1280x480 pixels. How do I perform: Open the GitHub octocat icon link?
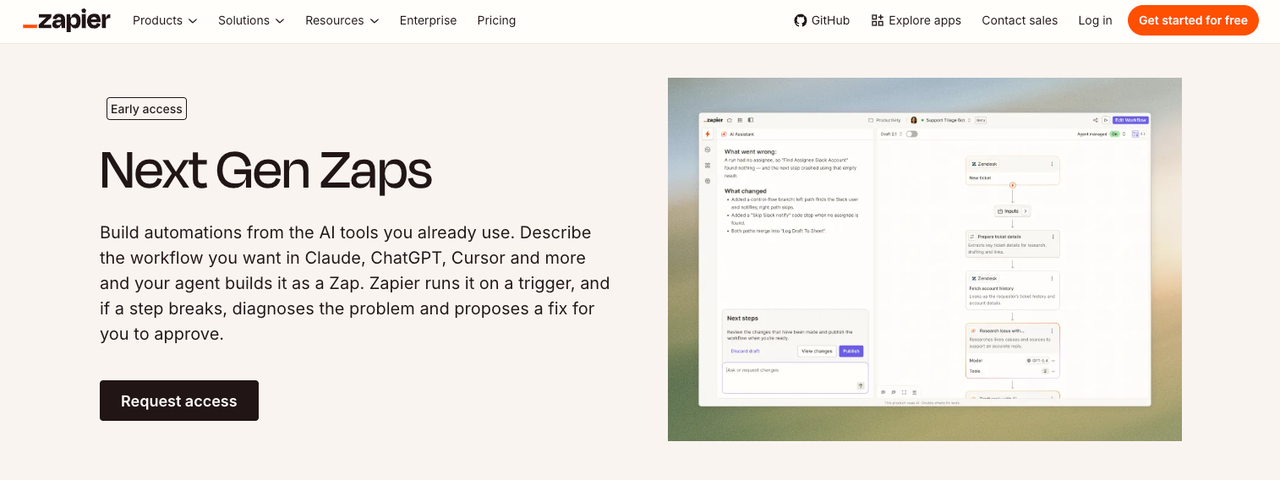[800, 20]
